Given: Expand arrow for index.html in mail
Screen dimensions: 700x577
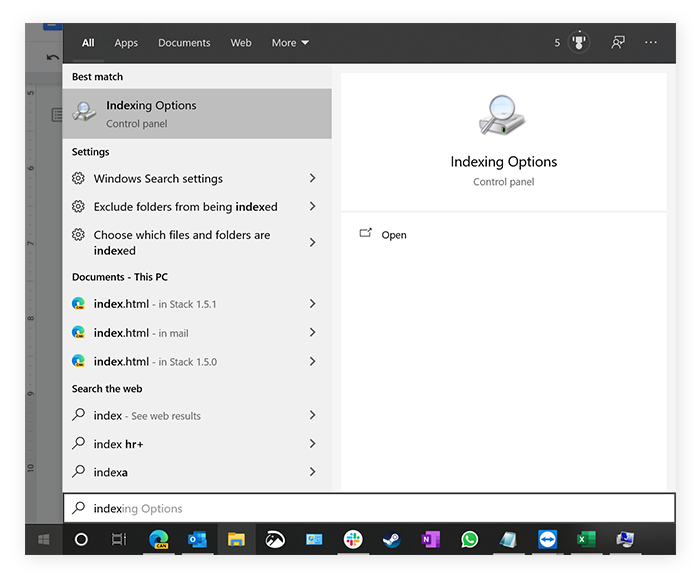Looking at the screenshot, I should tap(312, 333).
